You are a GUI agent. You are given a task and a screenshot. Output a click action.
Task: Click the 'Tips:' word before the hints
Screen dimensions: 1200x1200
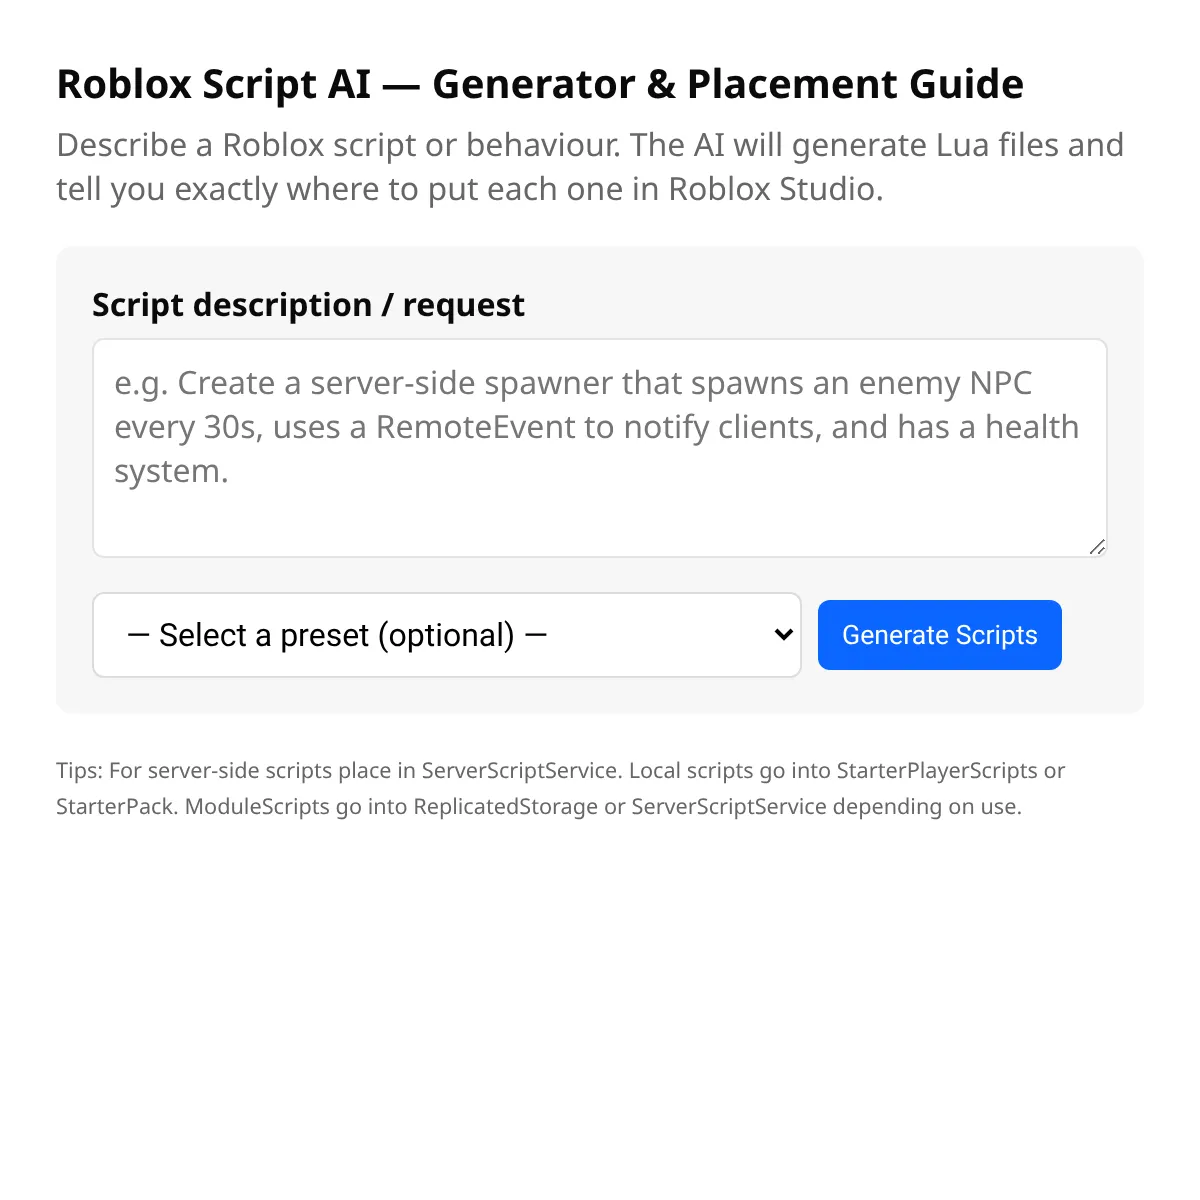tap(79, 771)
